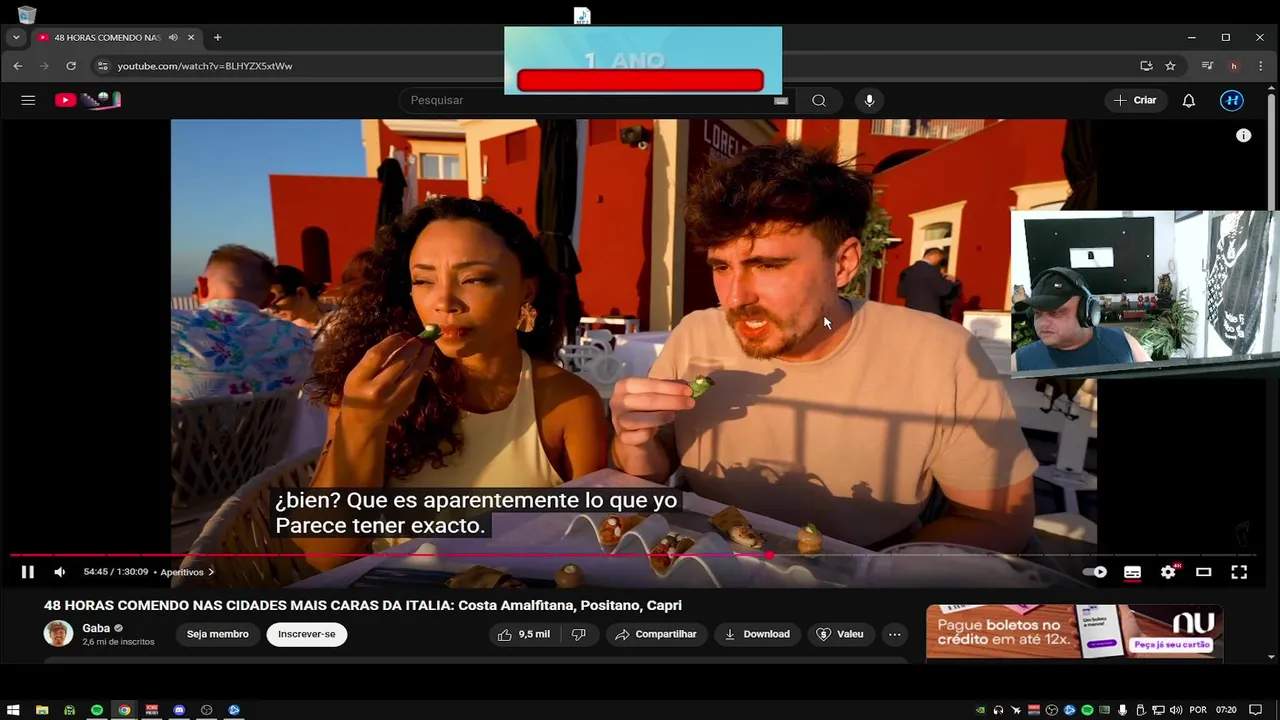Open Gaba channel avatar
The height and width of the screenshot is (720, 1280).
point(59,634)
